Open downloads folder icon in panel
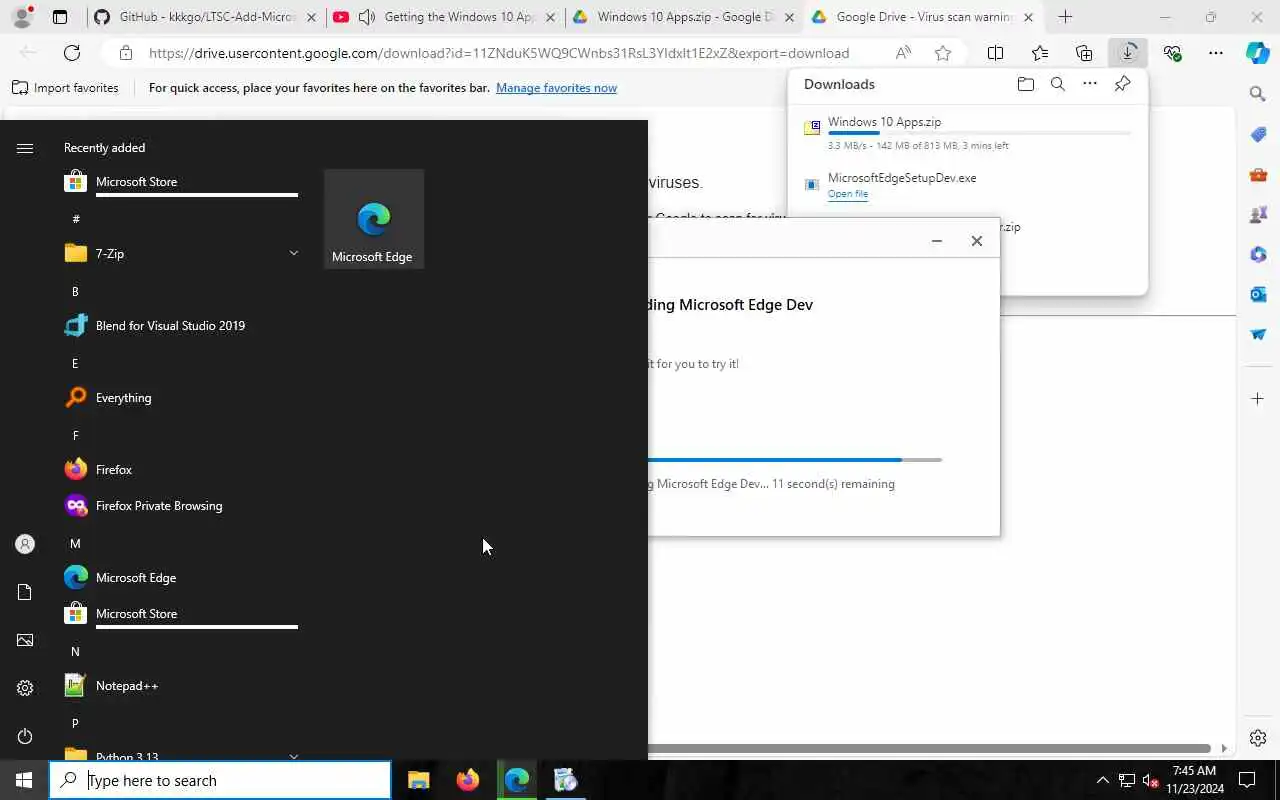 coord(1025,84)
